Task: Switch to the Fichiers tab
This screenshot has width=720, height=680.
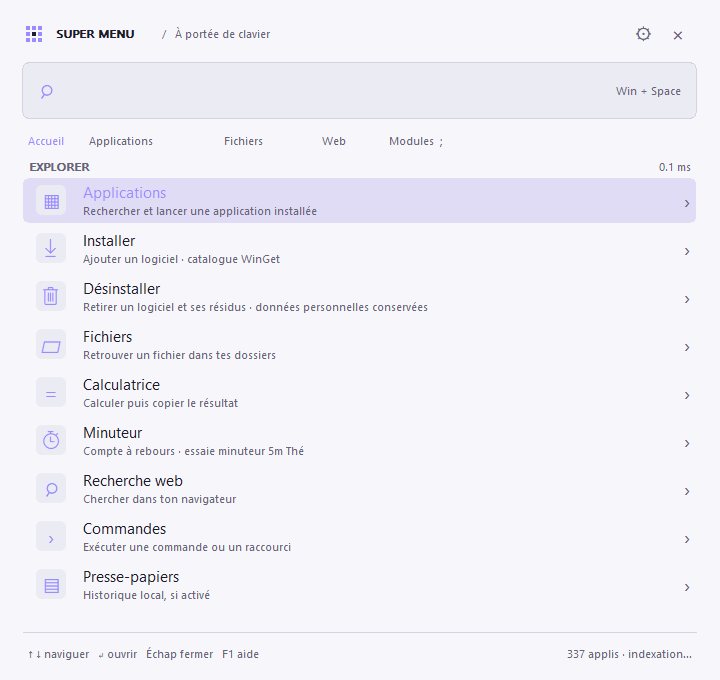Action: pyautogui.click(x=243, y=141)
